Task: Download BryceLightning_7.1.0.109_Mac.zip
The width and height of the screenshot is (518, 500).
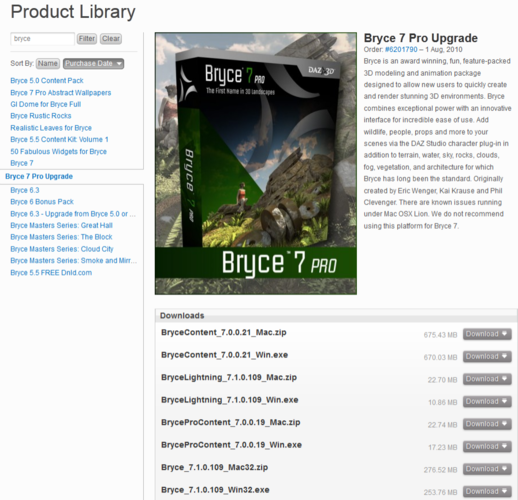Action: (x=487, y=379)
